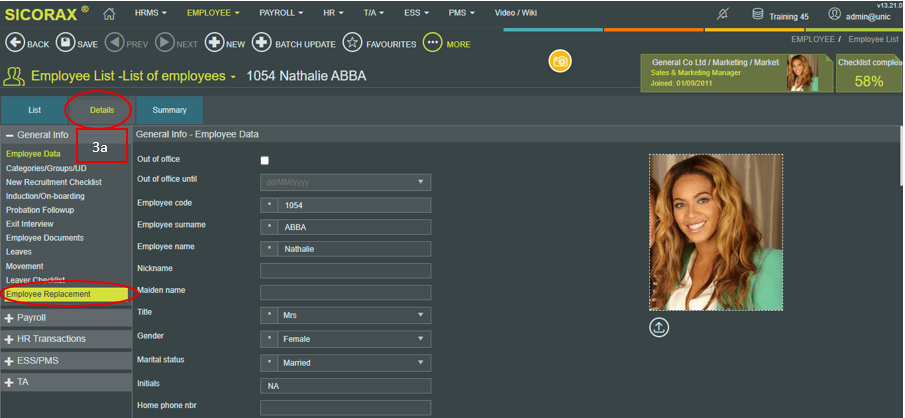This screenshot has width=905, height=418.
Task: Open the Gender dropdown
Action: pos(345,339)
